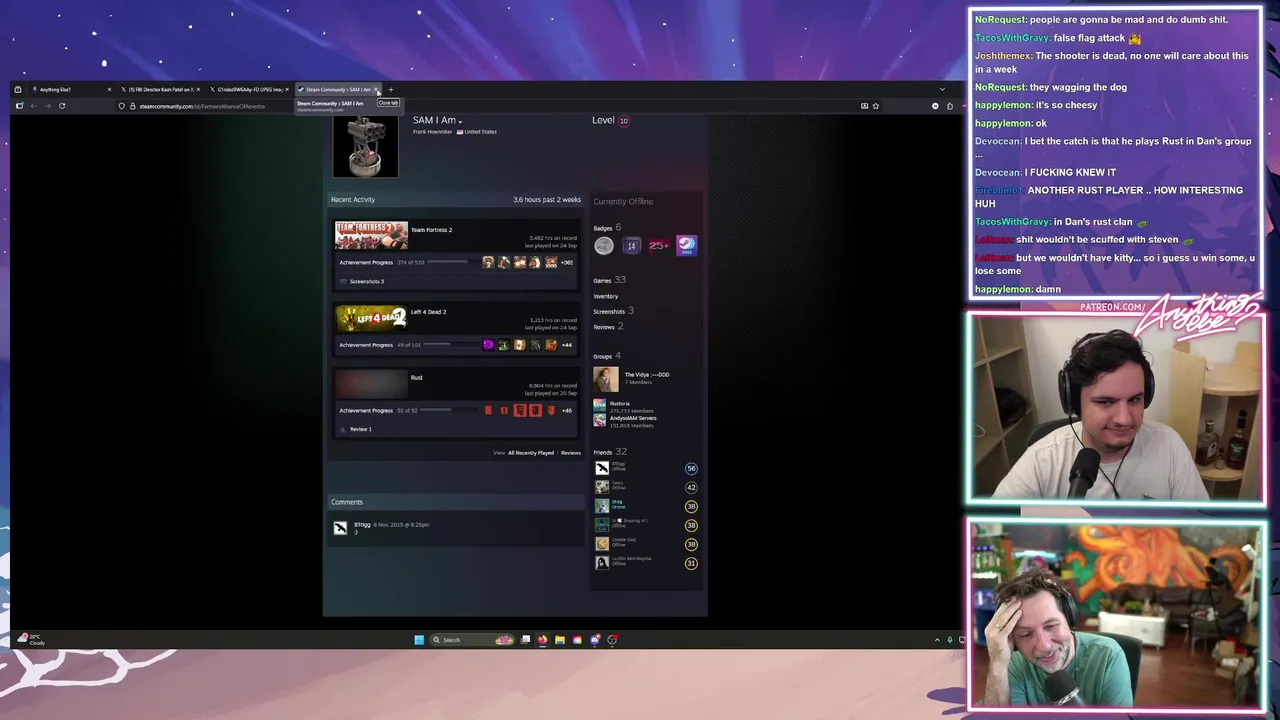Open Cookie God friend entry
Image resolution: width=1280 pixels, height=720 pixels.
pyautogui.click(x=645, y=544)
